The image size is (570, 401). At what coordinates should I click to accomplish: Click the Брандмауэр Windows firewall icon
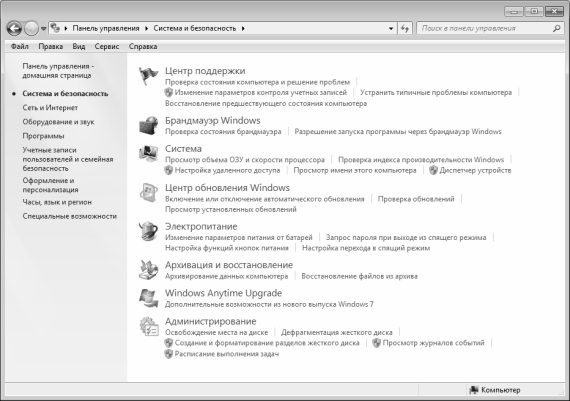pos(149,125)
